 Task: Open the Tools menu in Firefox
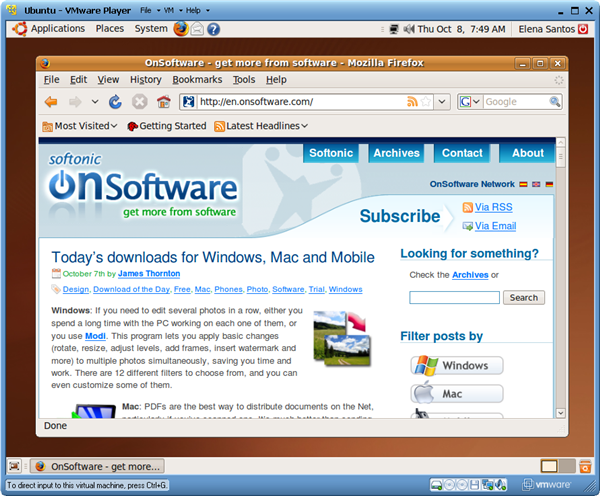coord(244,79)
